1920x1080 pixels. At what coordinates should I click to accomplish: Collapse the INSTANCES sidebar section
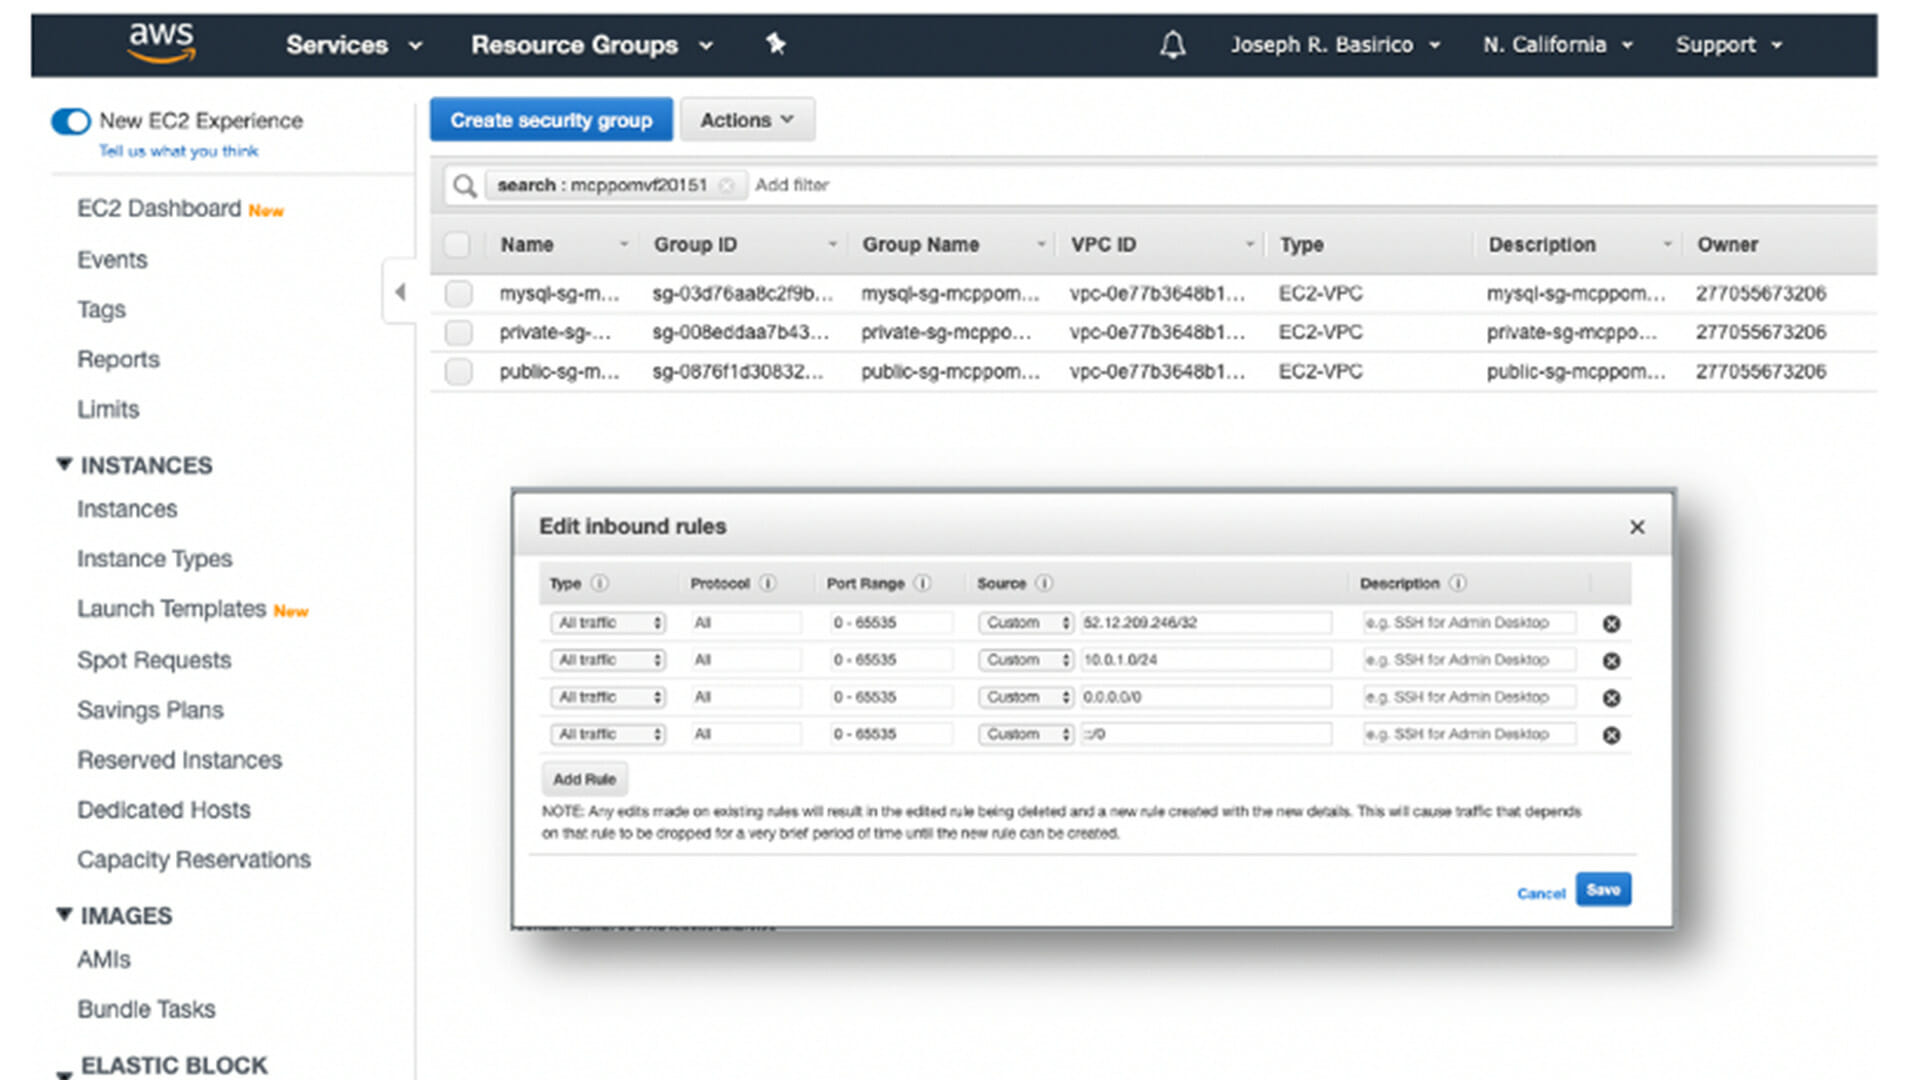click(64, 465)
